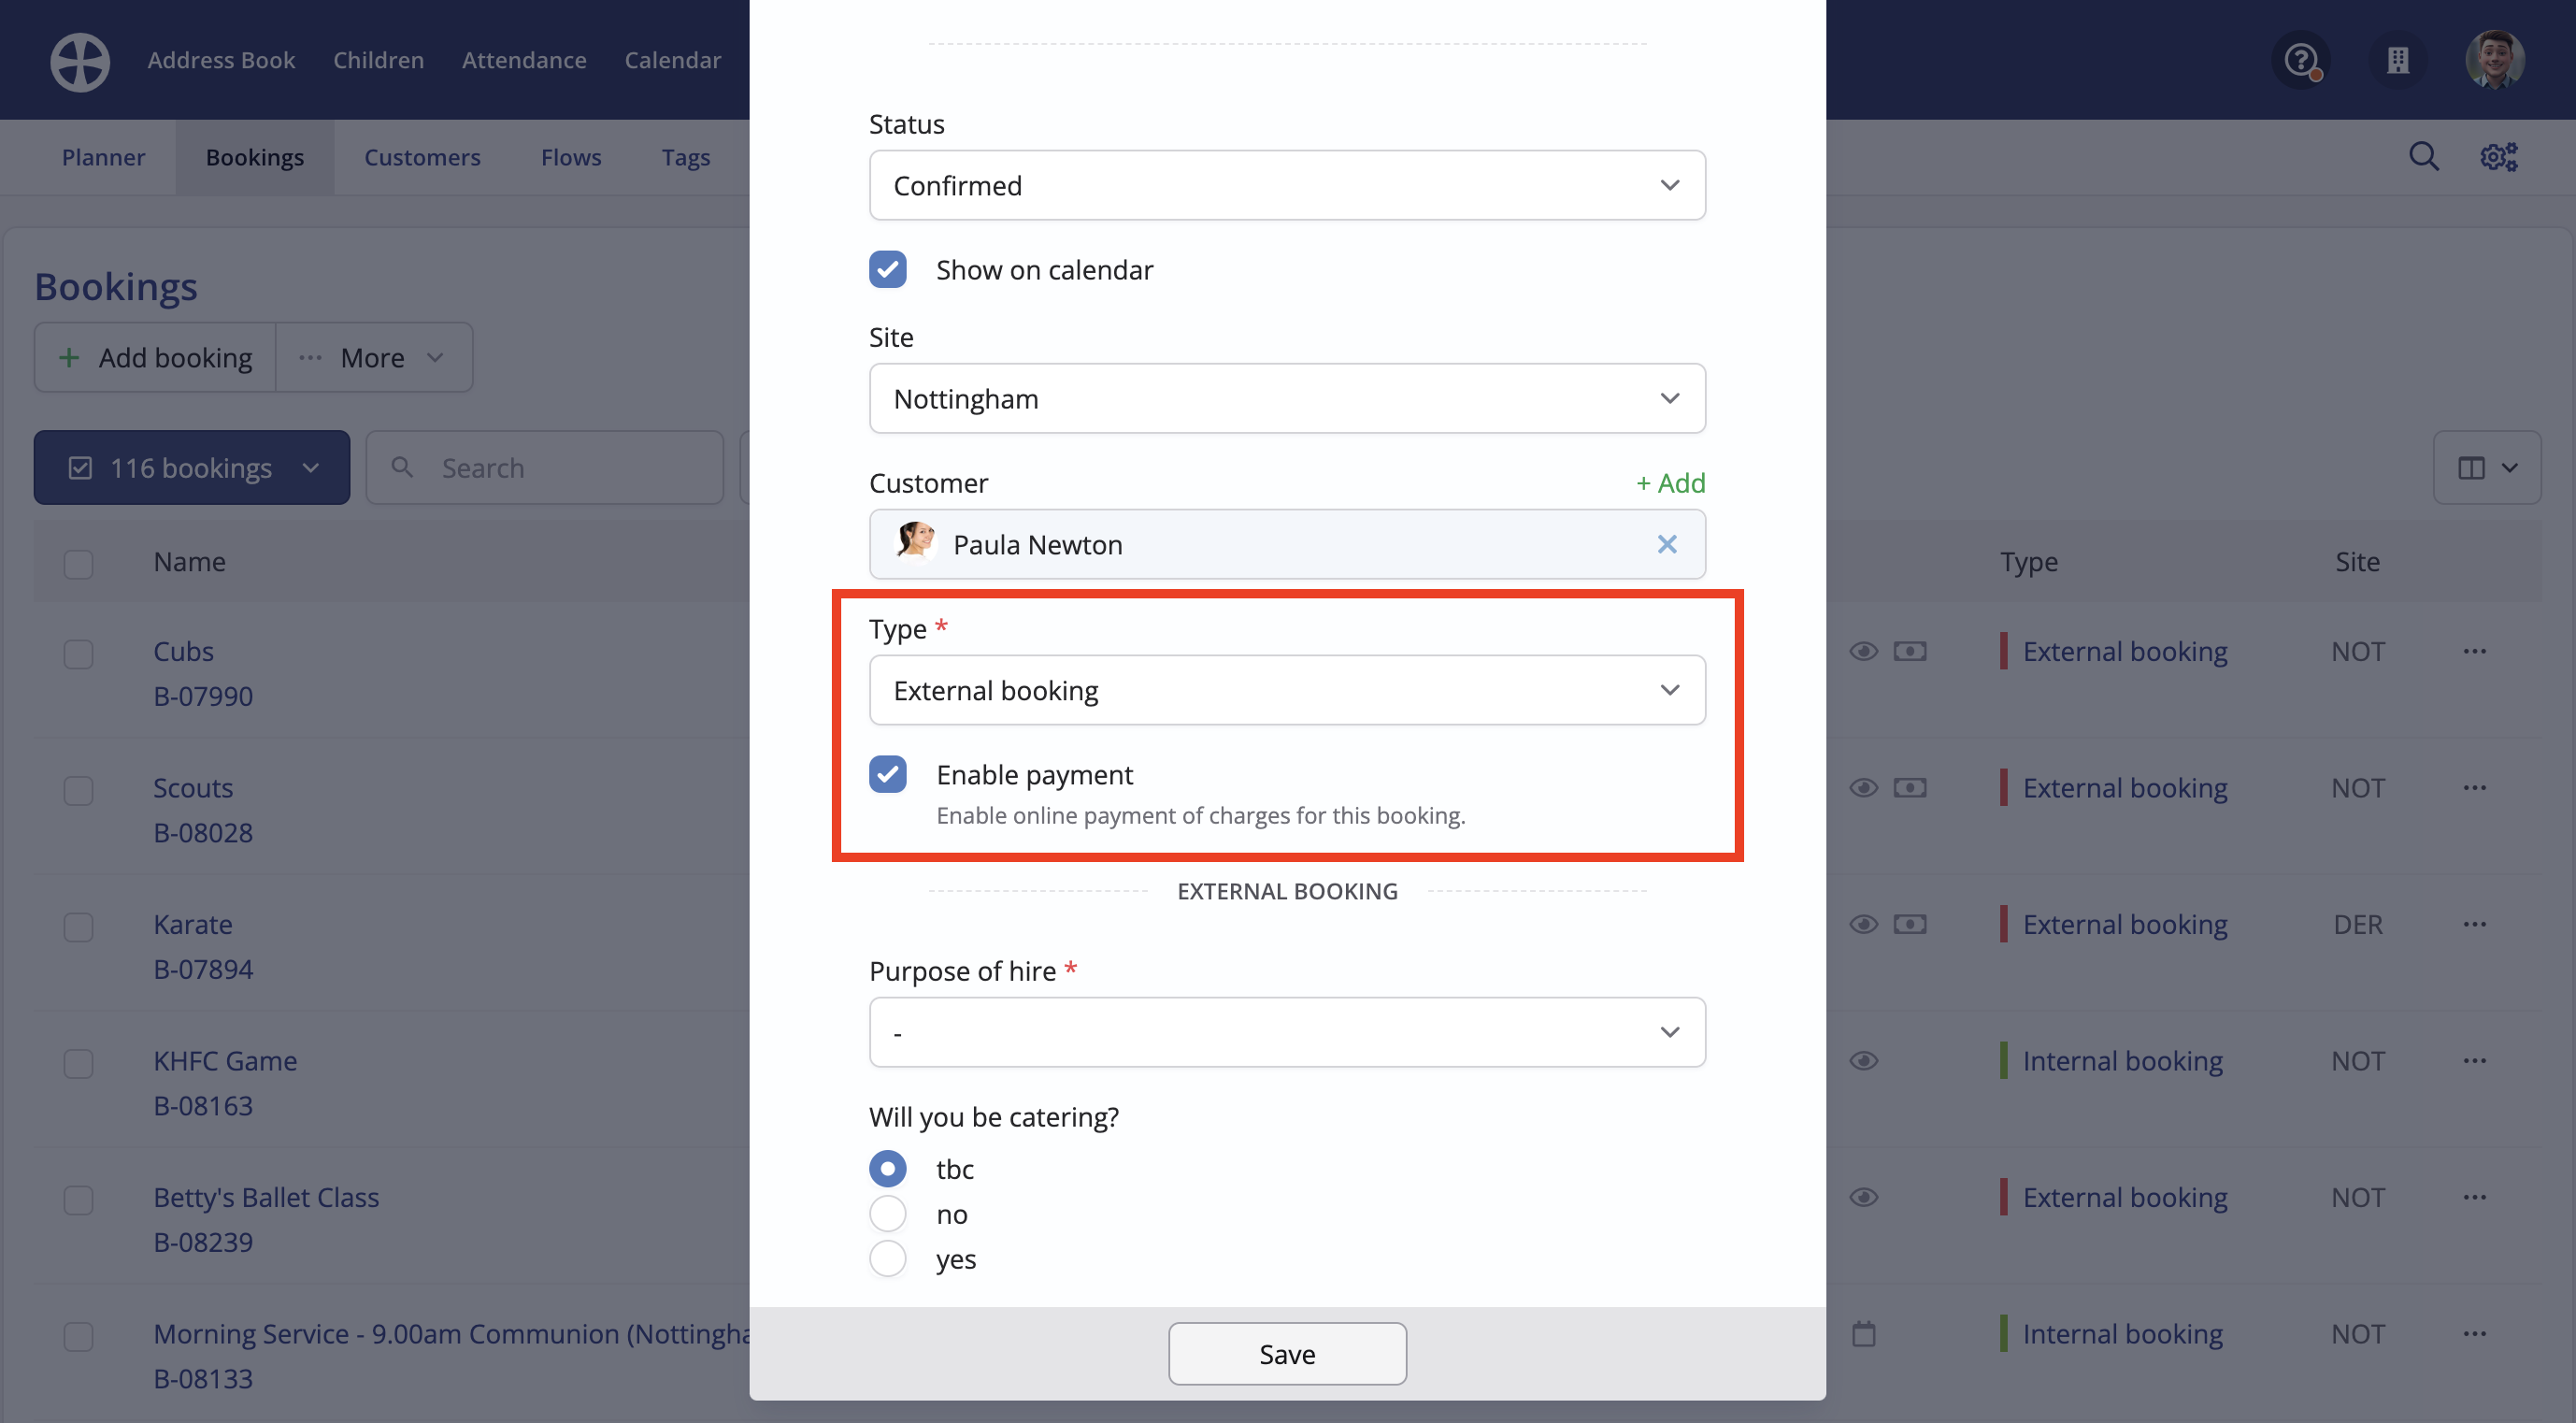This screenshot has width=2576, height=1423.
Task: Go to Attendance module
Action: coord(524,60)
